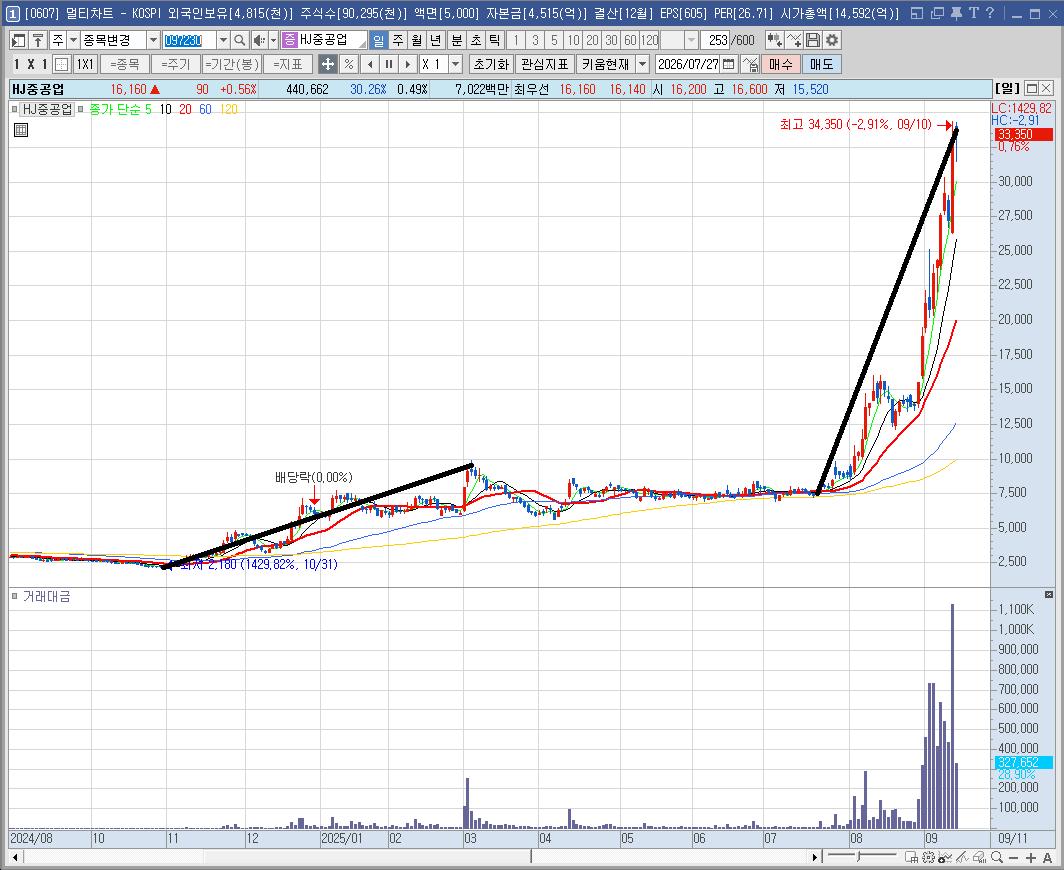
Task: Click the horizontal scrollbar left arrow
Action: pyautogui.click(x=15, y=858)
